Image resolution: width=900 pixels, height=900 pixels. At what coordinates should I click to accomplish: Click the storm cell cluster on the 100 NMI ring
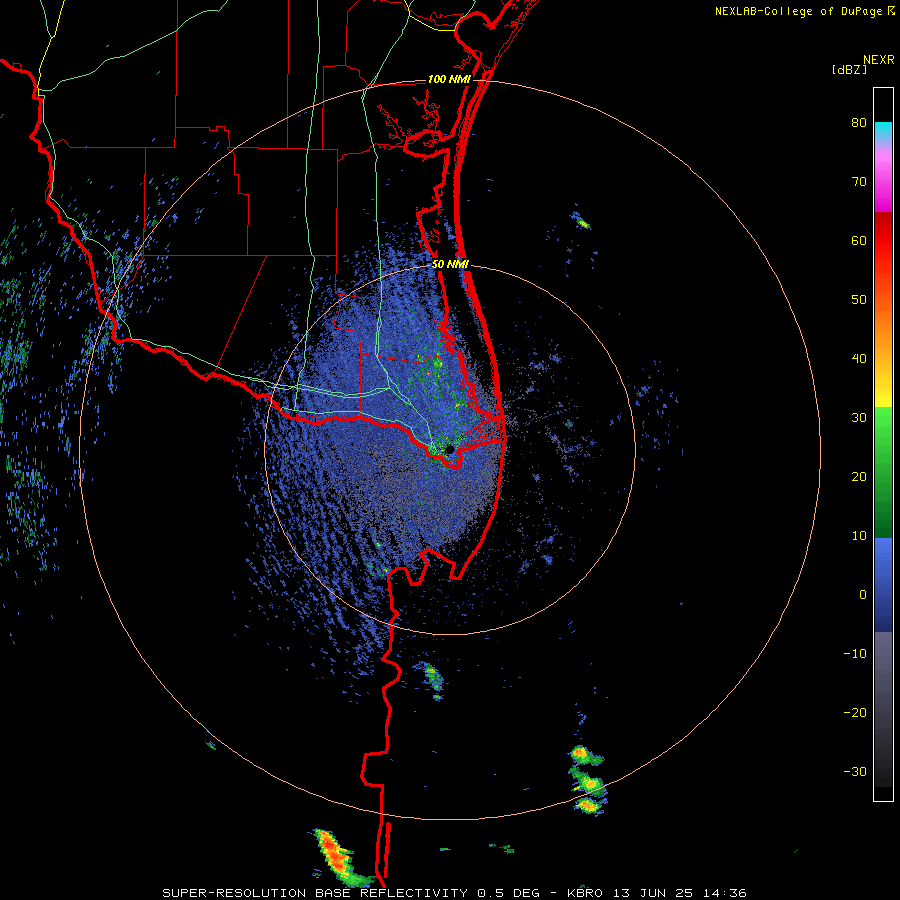pos(587,779)
